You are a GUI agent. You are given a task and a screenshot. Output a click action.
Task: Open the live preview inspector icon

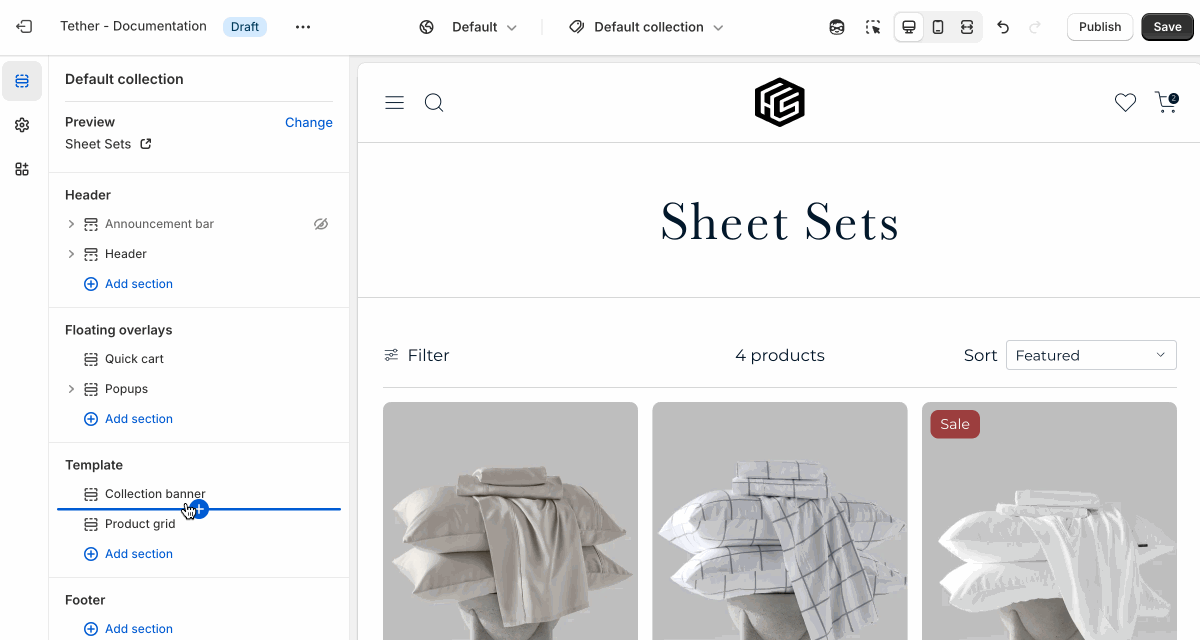(x=837, y=27)
